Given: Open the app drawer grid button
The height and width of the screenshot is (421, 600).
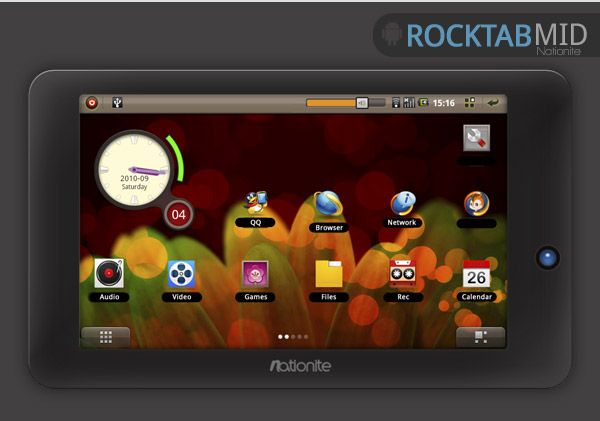Looking at the screenshot, I should [105, 337].
